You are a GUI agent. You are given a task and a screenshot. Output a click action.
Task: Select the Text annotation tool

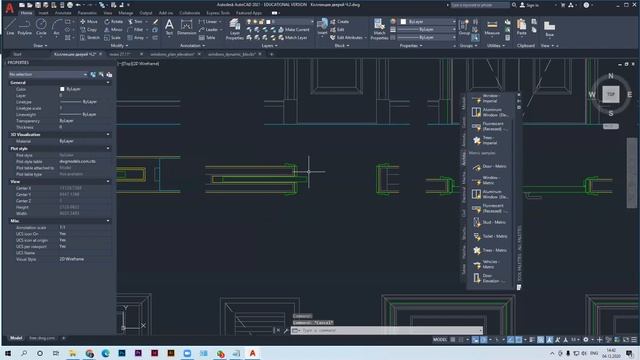point(169,27)
